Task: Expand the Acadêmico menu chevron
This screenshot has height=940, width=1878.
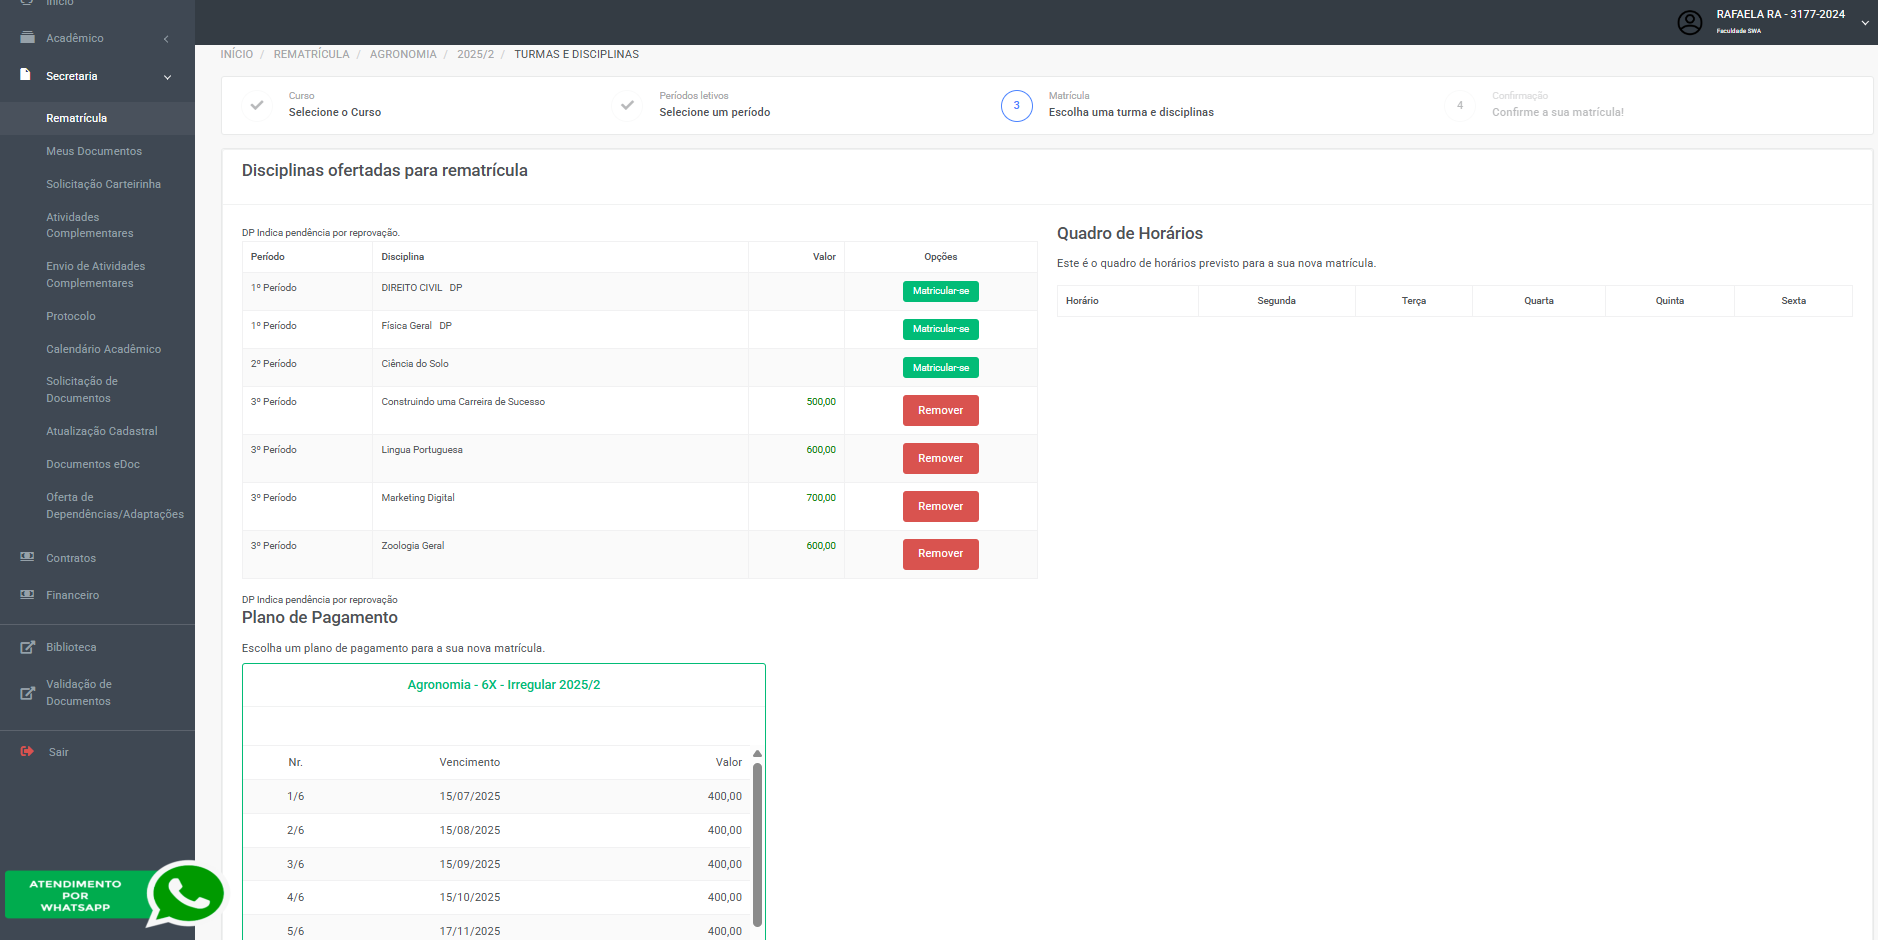Action: [166, 39]
